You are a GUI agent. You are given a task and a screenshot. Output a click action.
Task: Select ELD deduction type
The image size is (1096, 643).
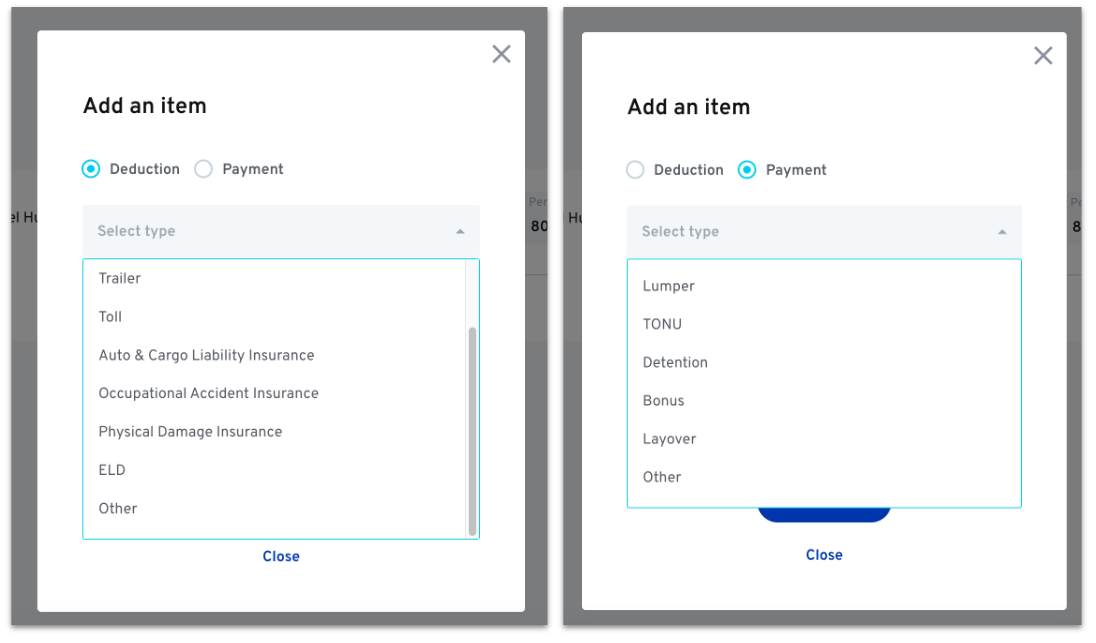tap(112, 470)
